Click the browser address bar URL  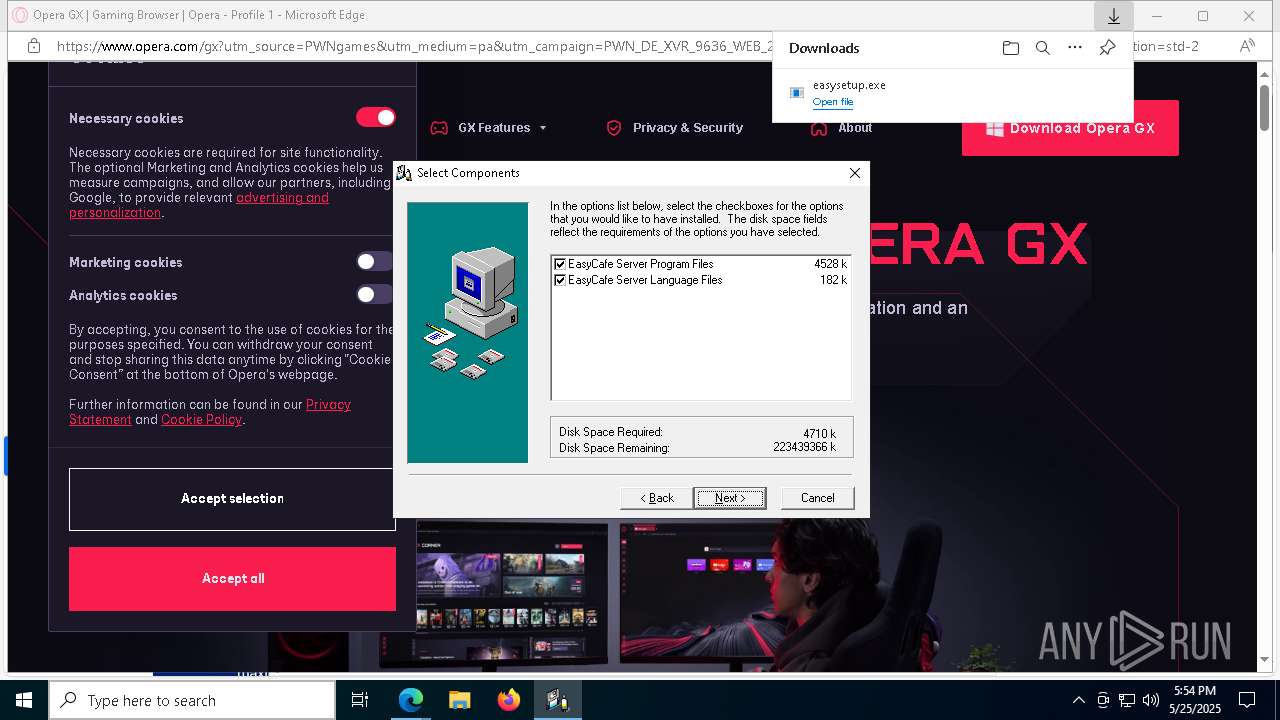tap(415, 46)
